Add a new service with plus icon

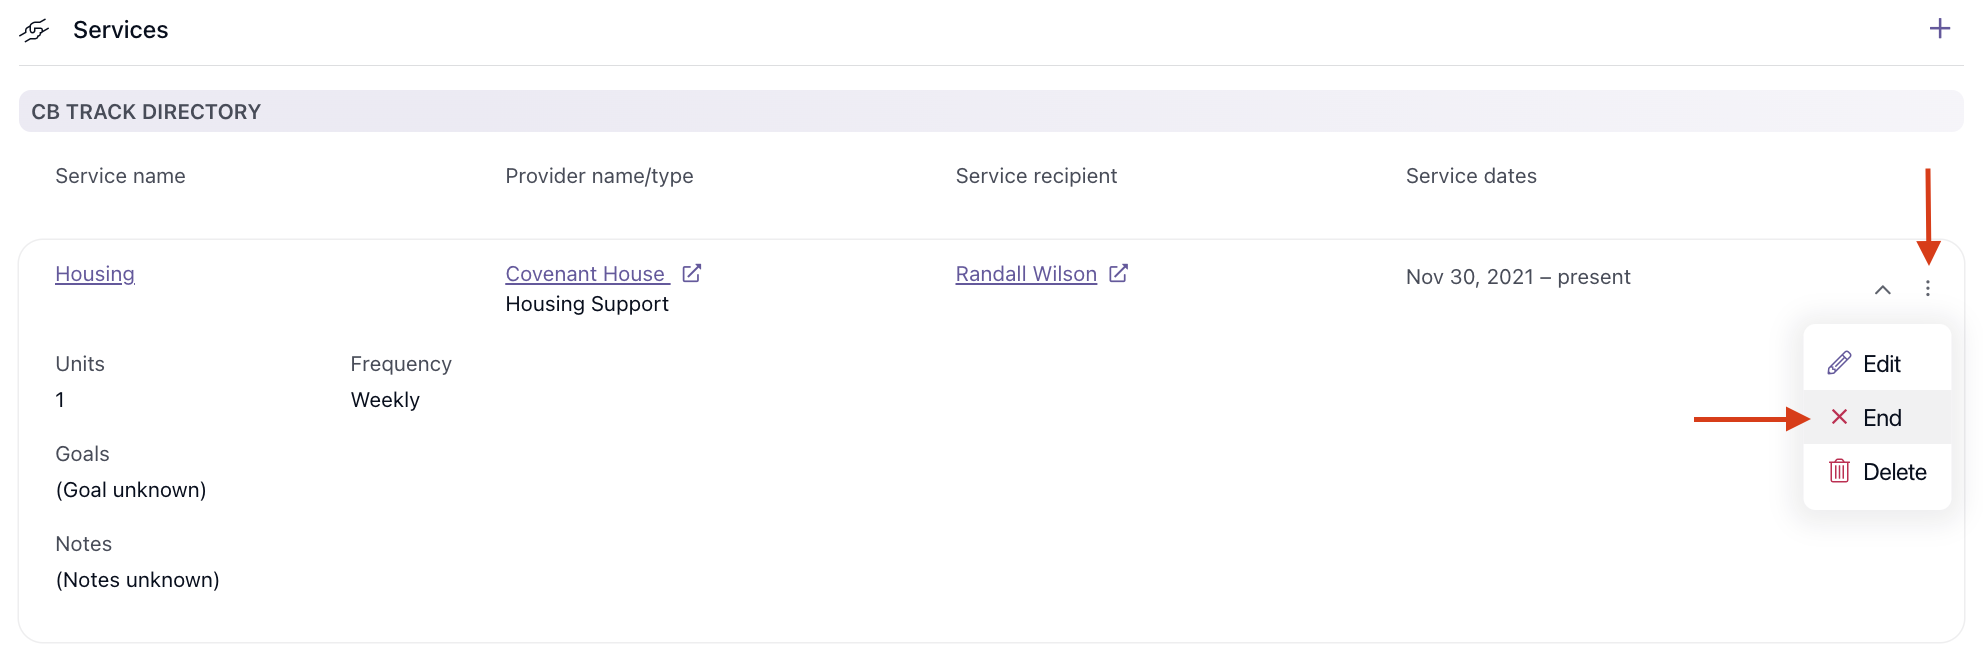tap(1939, 29)
